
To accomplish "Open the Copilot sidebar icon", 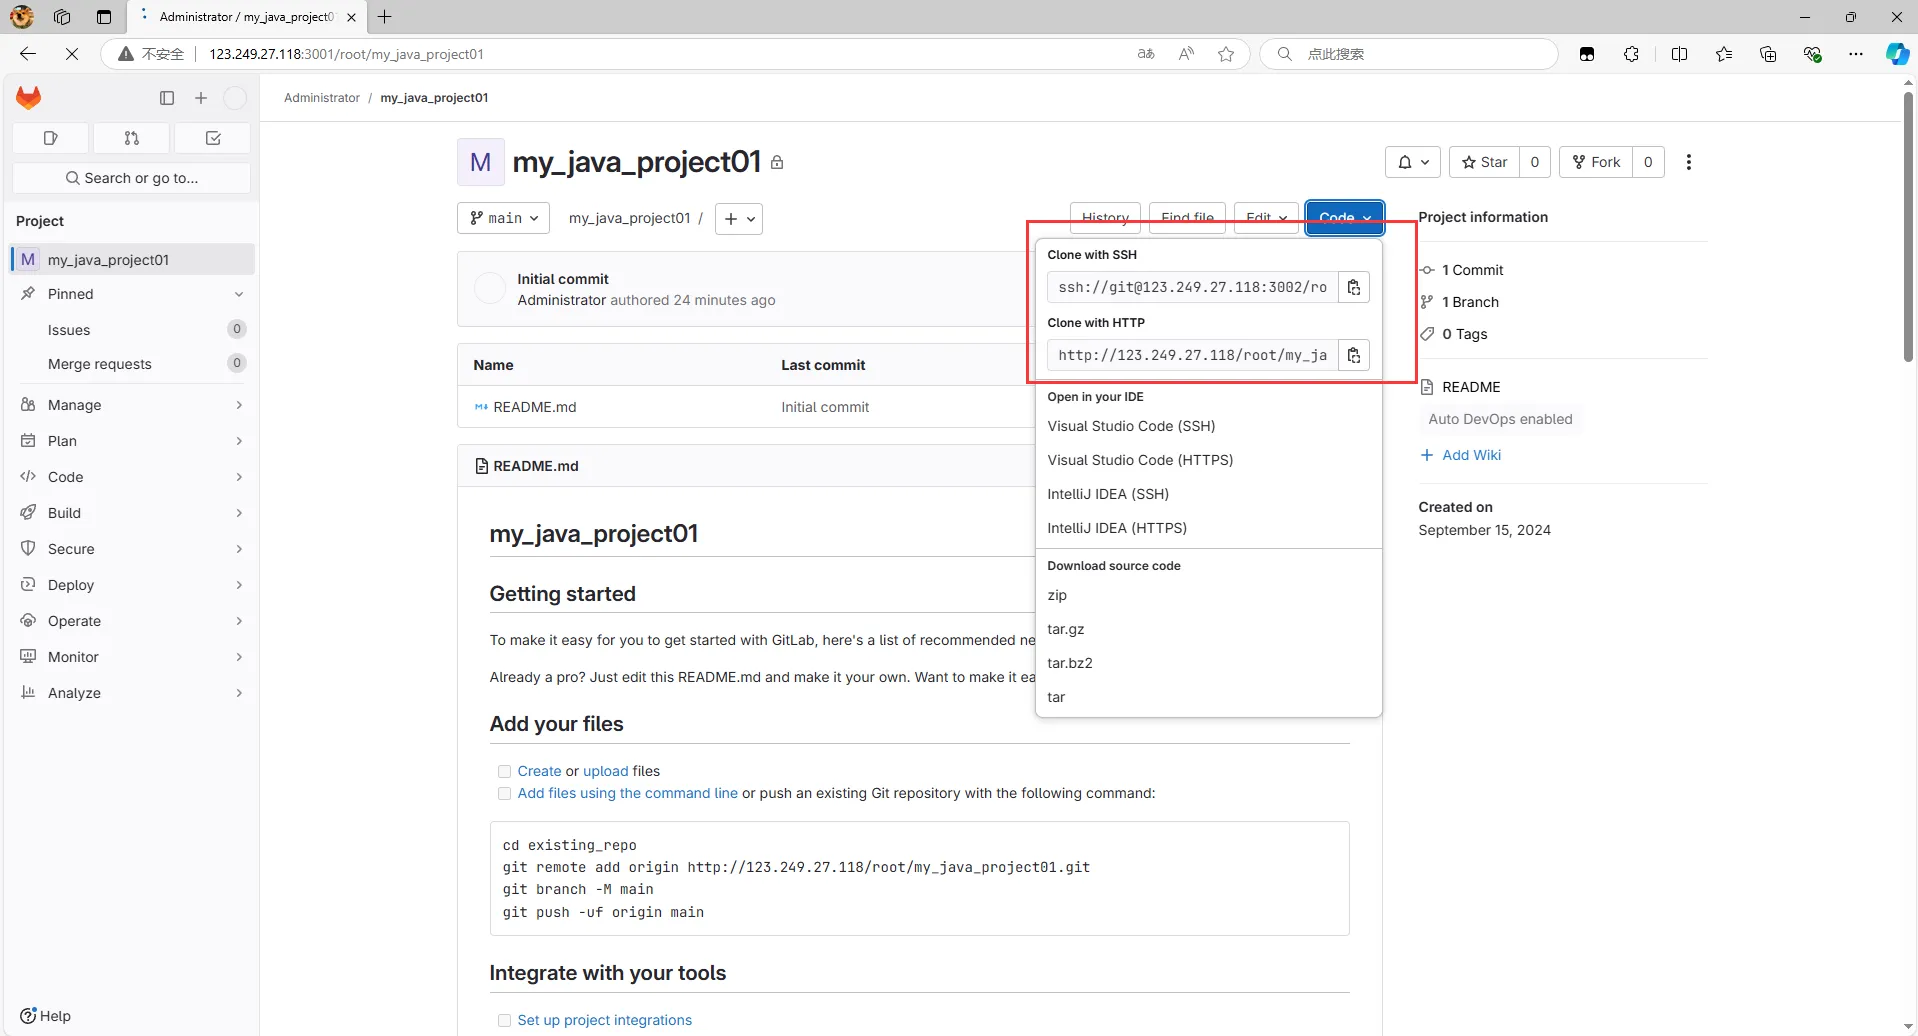I will [x=1897, y=54].
